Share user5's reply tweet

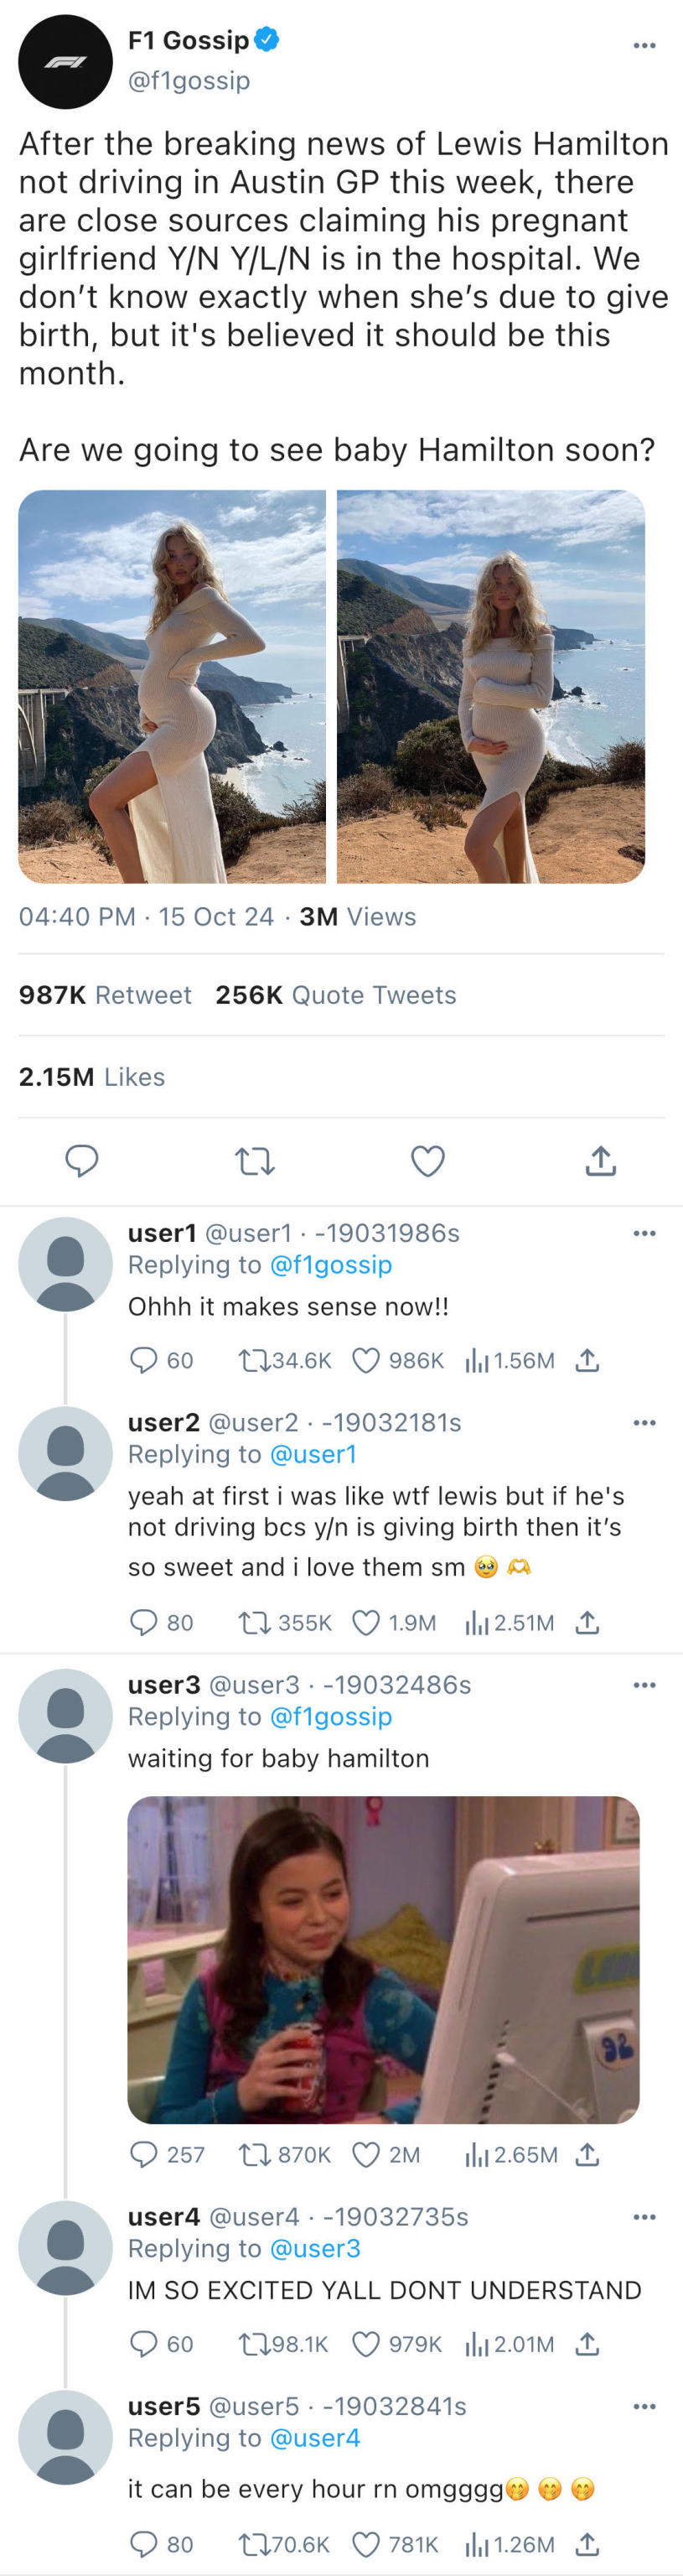588,2544
